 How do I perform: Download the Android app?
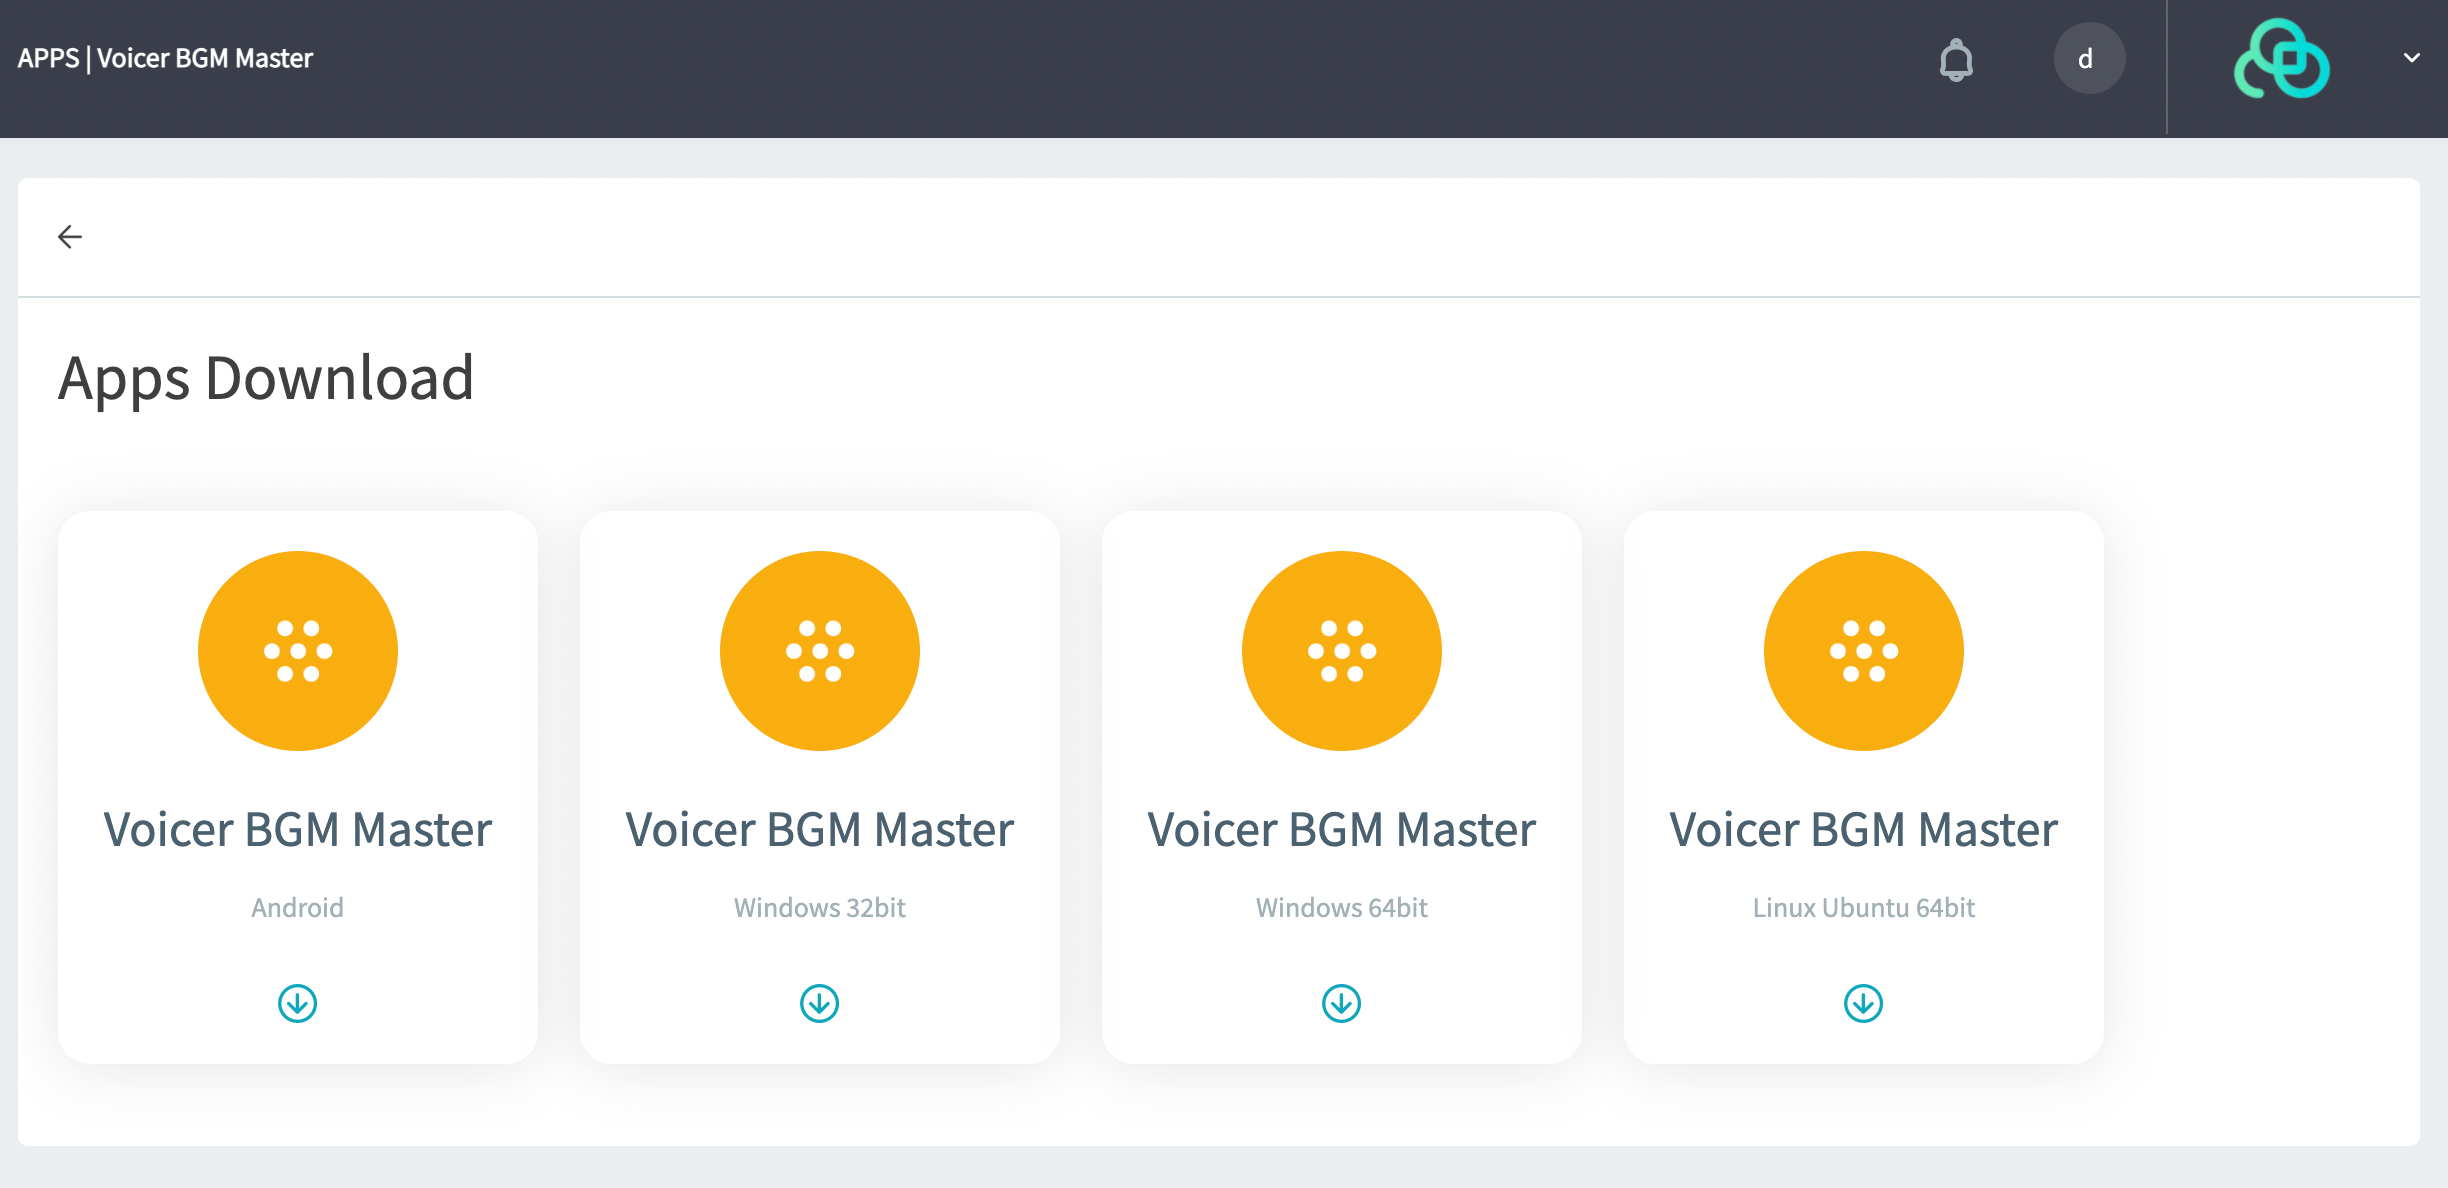click(297, 1003)
